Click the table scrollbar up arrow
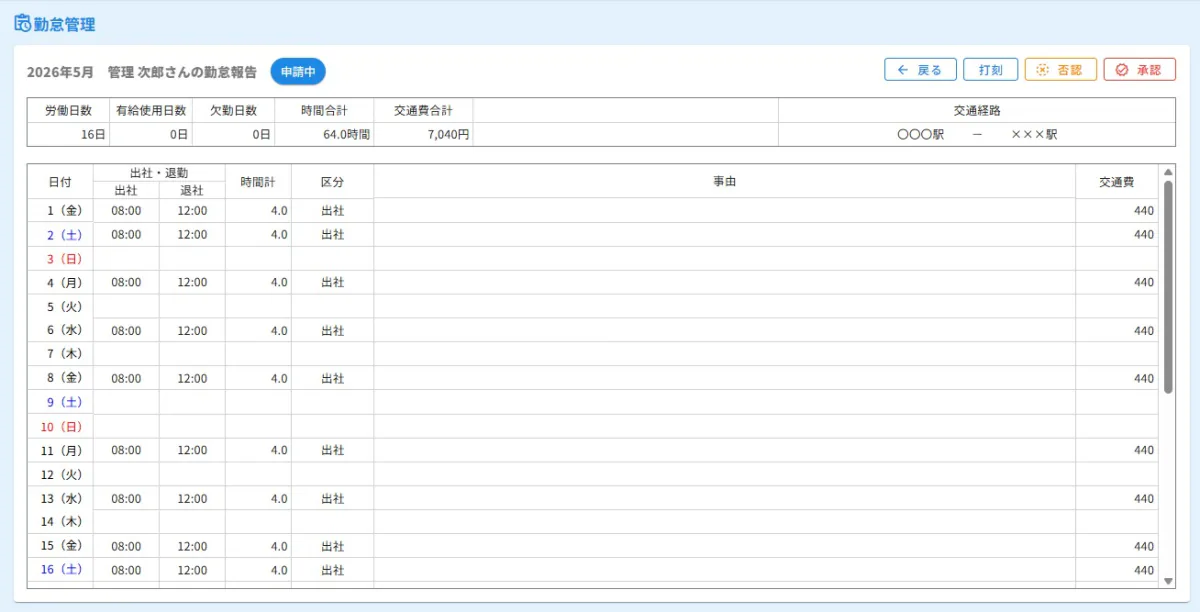Viewport: 1200px width, 612px height. (x=1168, y=173)
